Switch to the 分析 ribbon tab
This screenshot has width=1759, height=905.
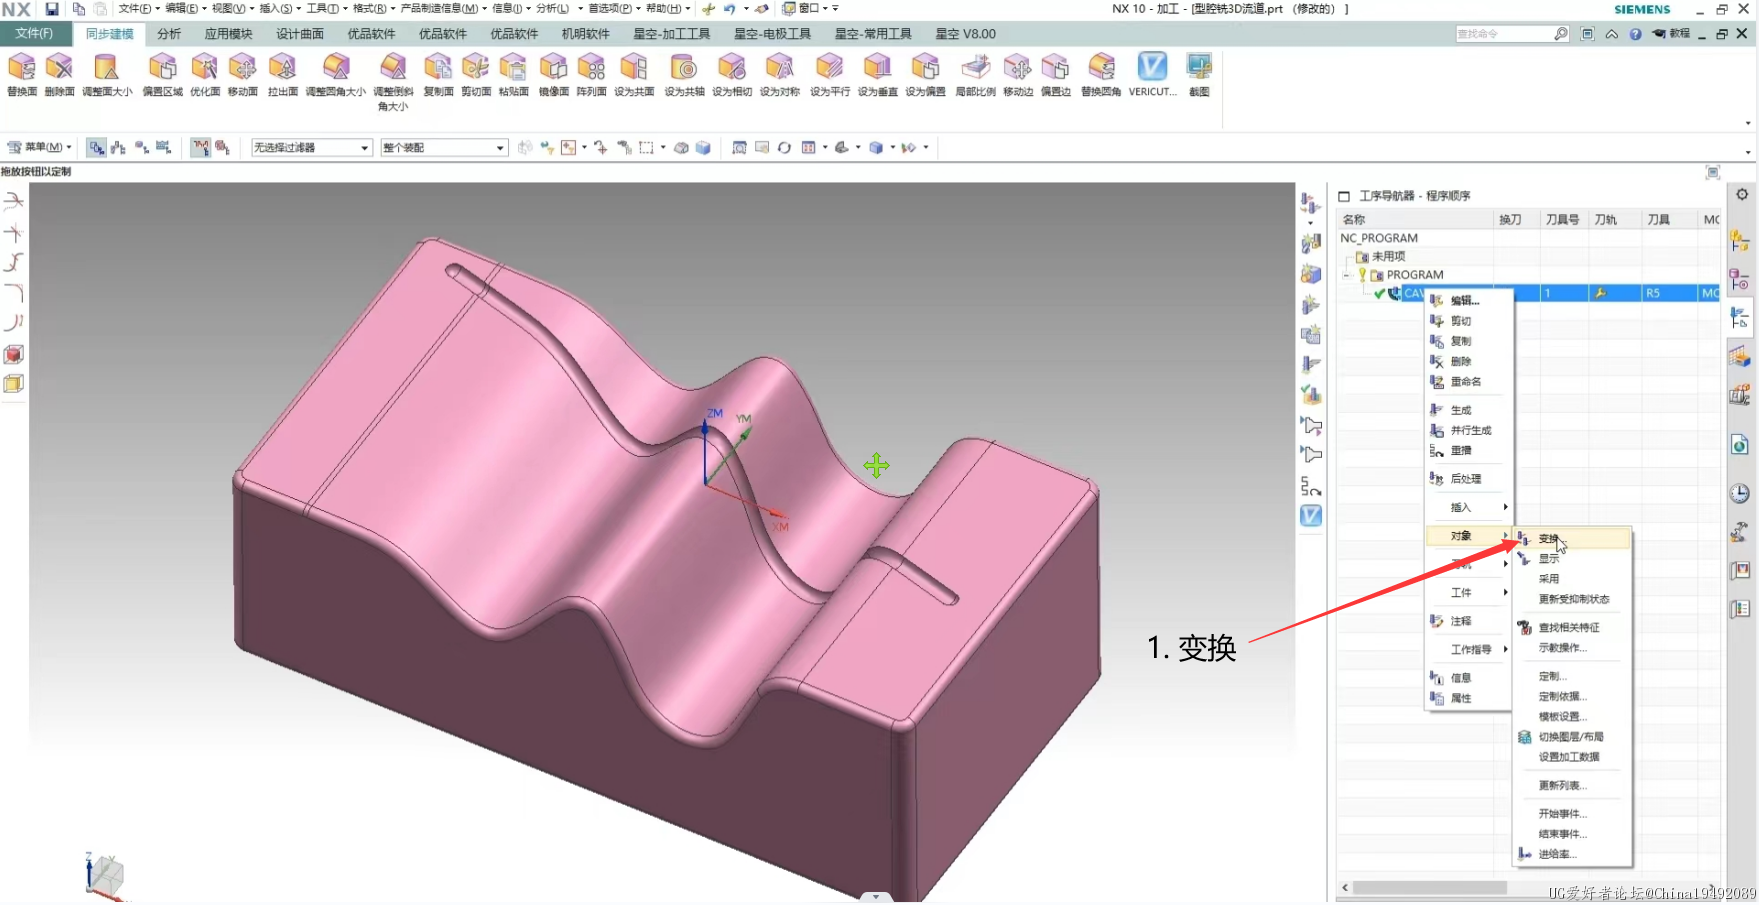pos(169,34)
